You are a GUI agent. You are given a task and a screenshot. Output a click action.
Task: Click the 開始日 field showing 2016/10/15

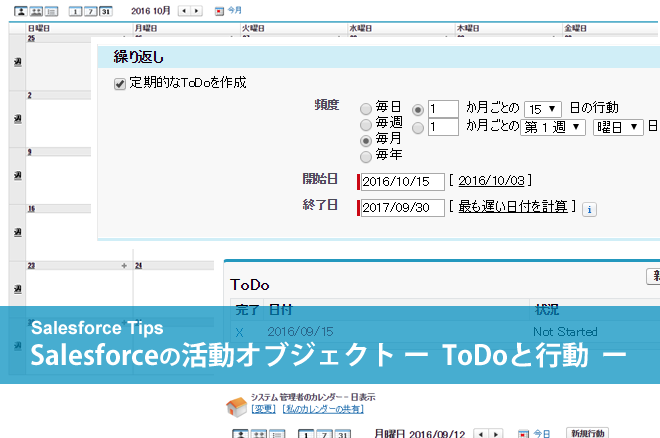(402, 182)
